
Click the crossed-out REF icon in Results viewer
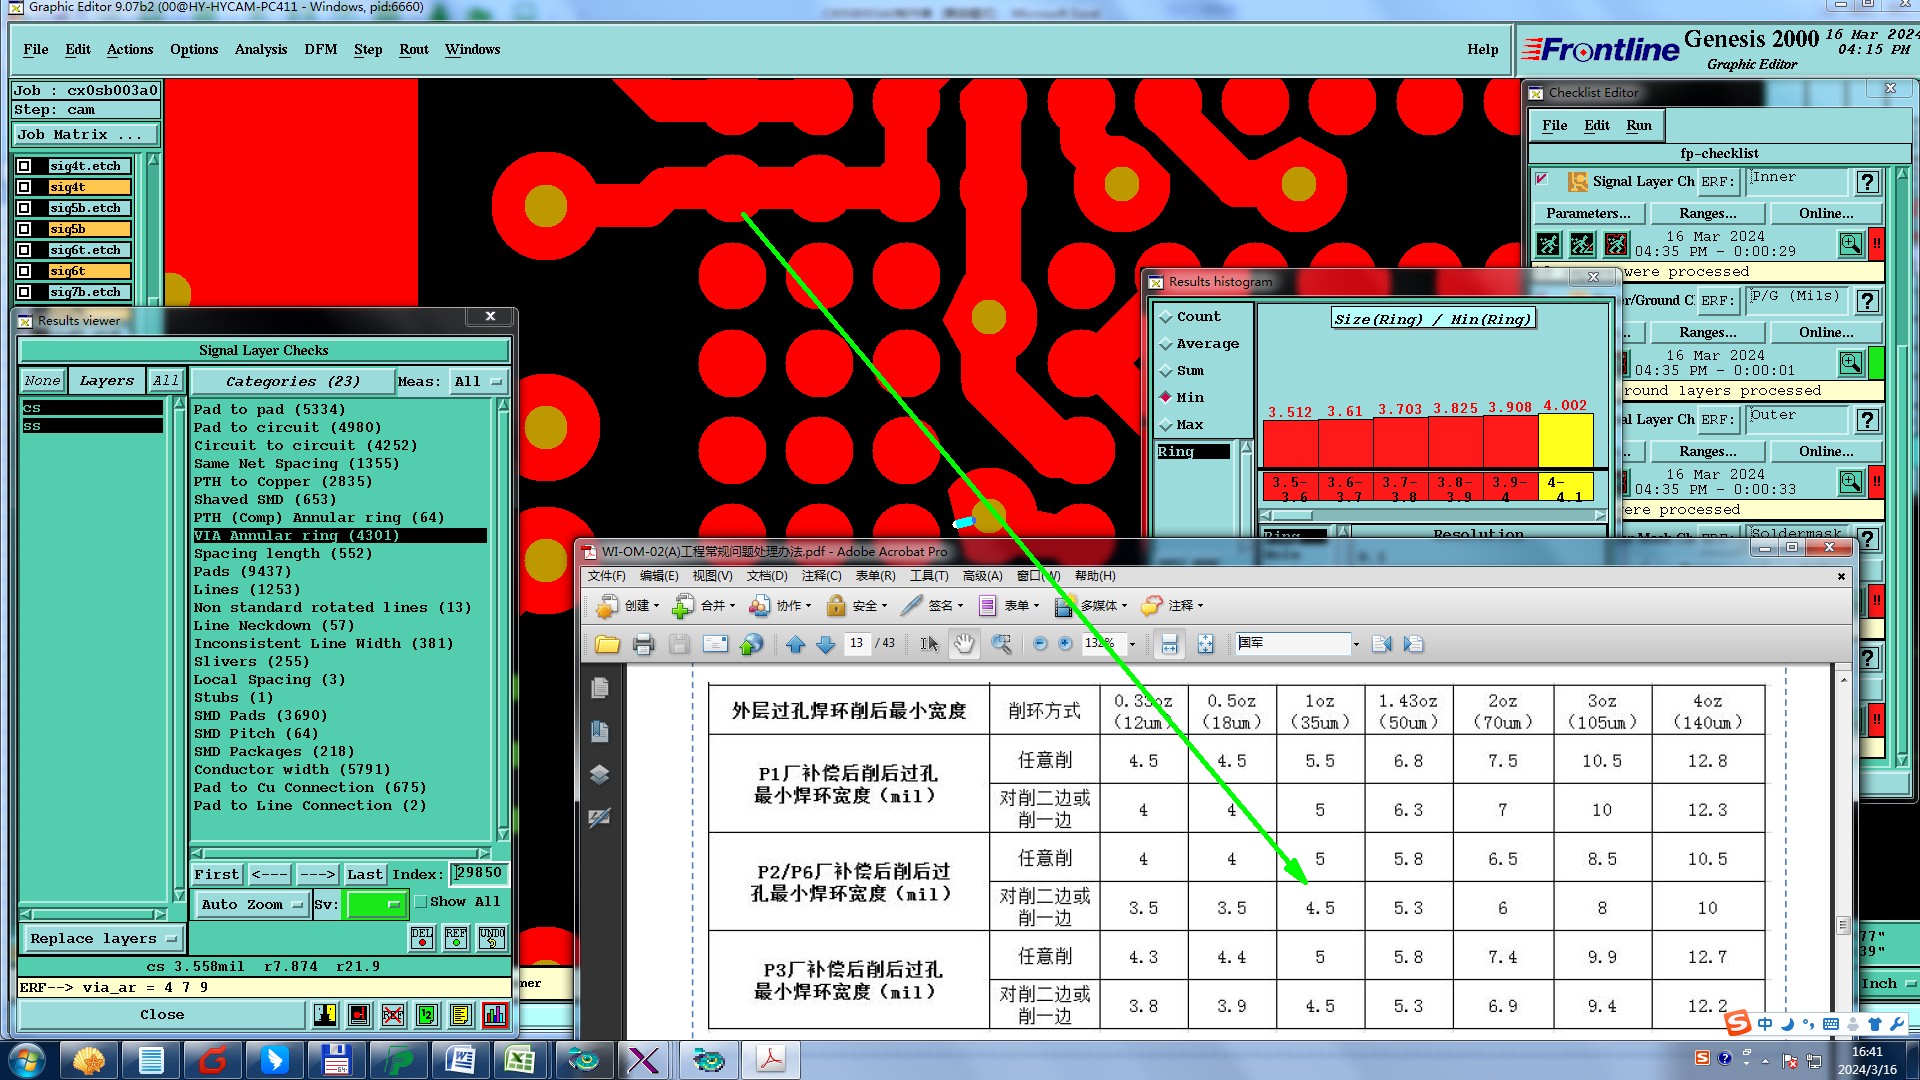click(393, 1015)
